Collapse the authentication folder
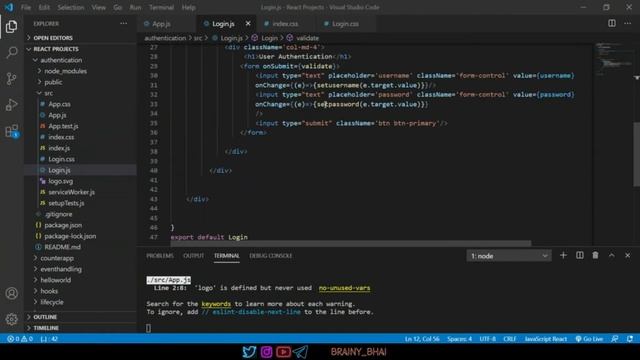Viewport: 640px width, 360px height. (80, 60)
